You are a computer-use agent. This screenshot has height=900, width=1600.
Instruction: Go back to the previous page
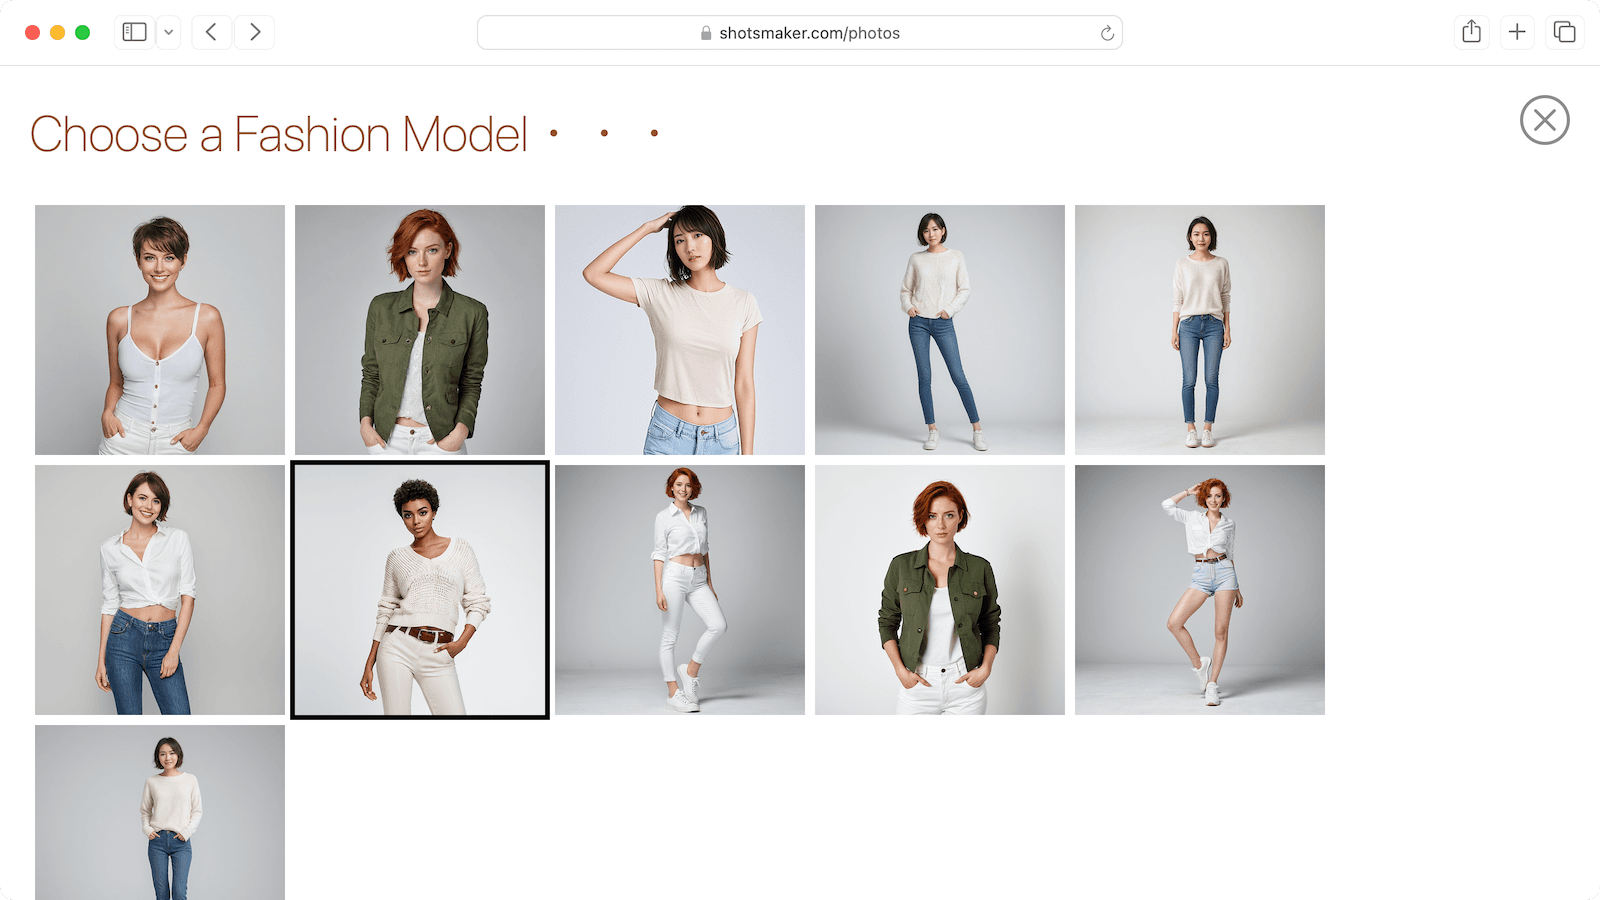(211, 32)
